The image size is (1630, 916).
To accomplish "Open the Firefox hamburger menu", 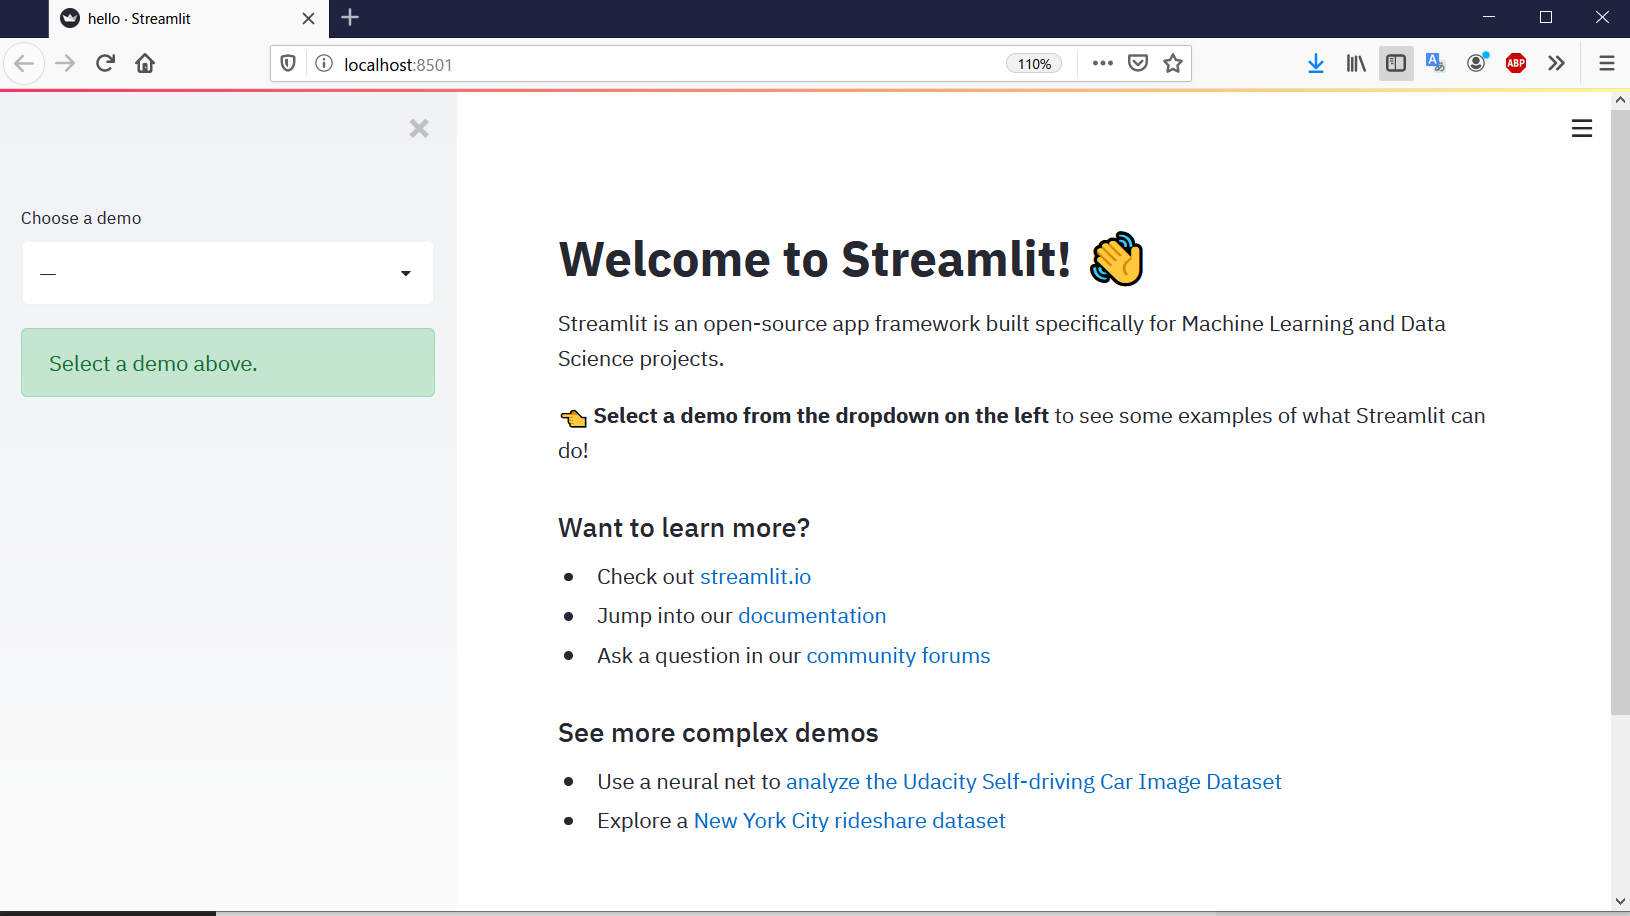I will (x=1607, y=63).
